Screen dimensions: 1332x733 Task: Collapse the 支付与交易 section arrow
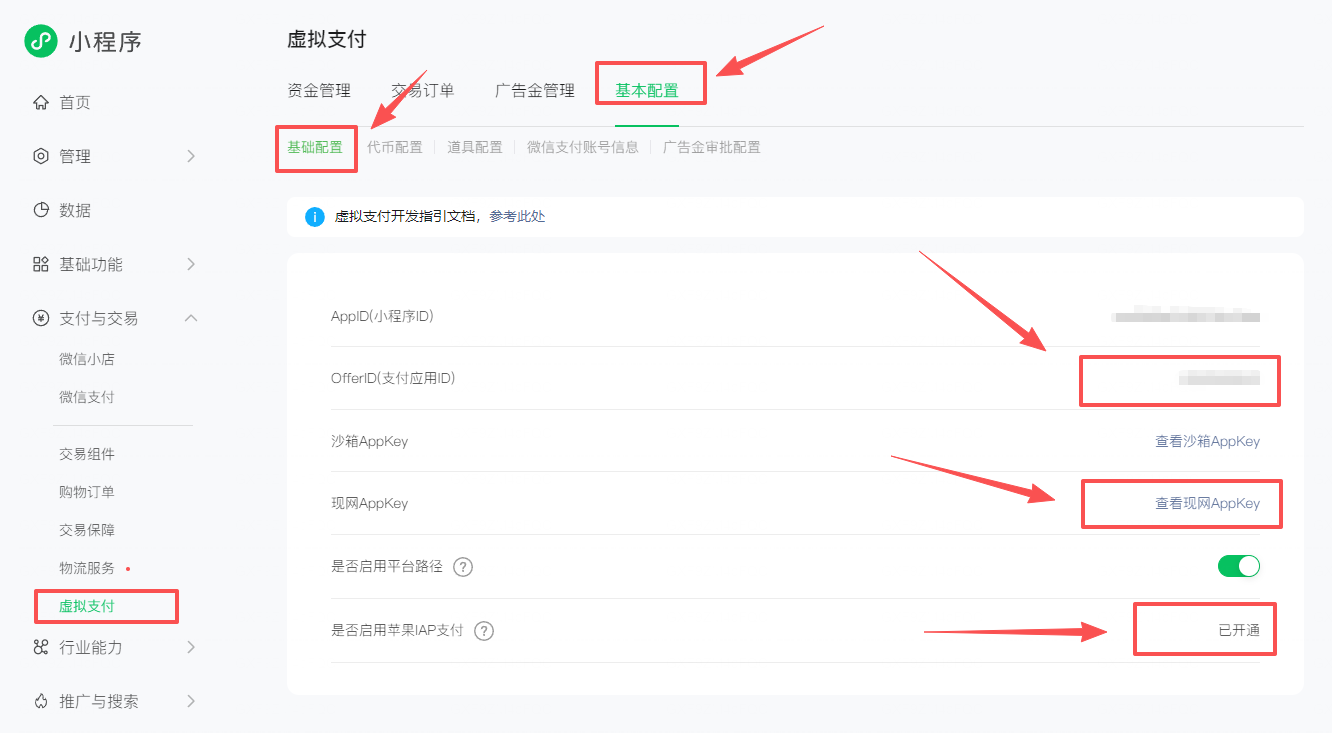191,318
